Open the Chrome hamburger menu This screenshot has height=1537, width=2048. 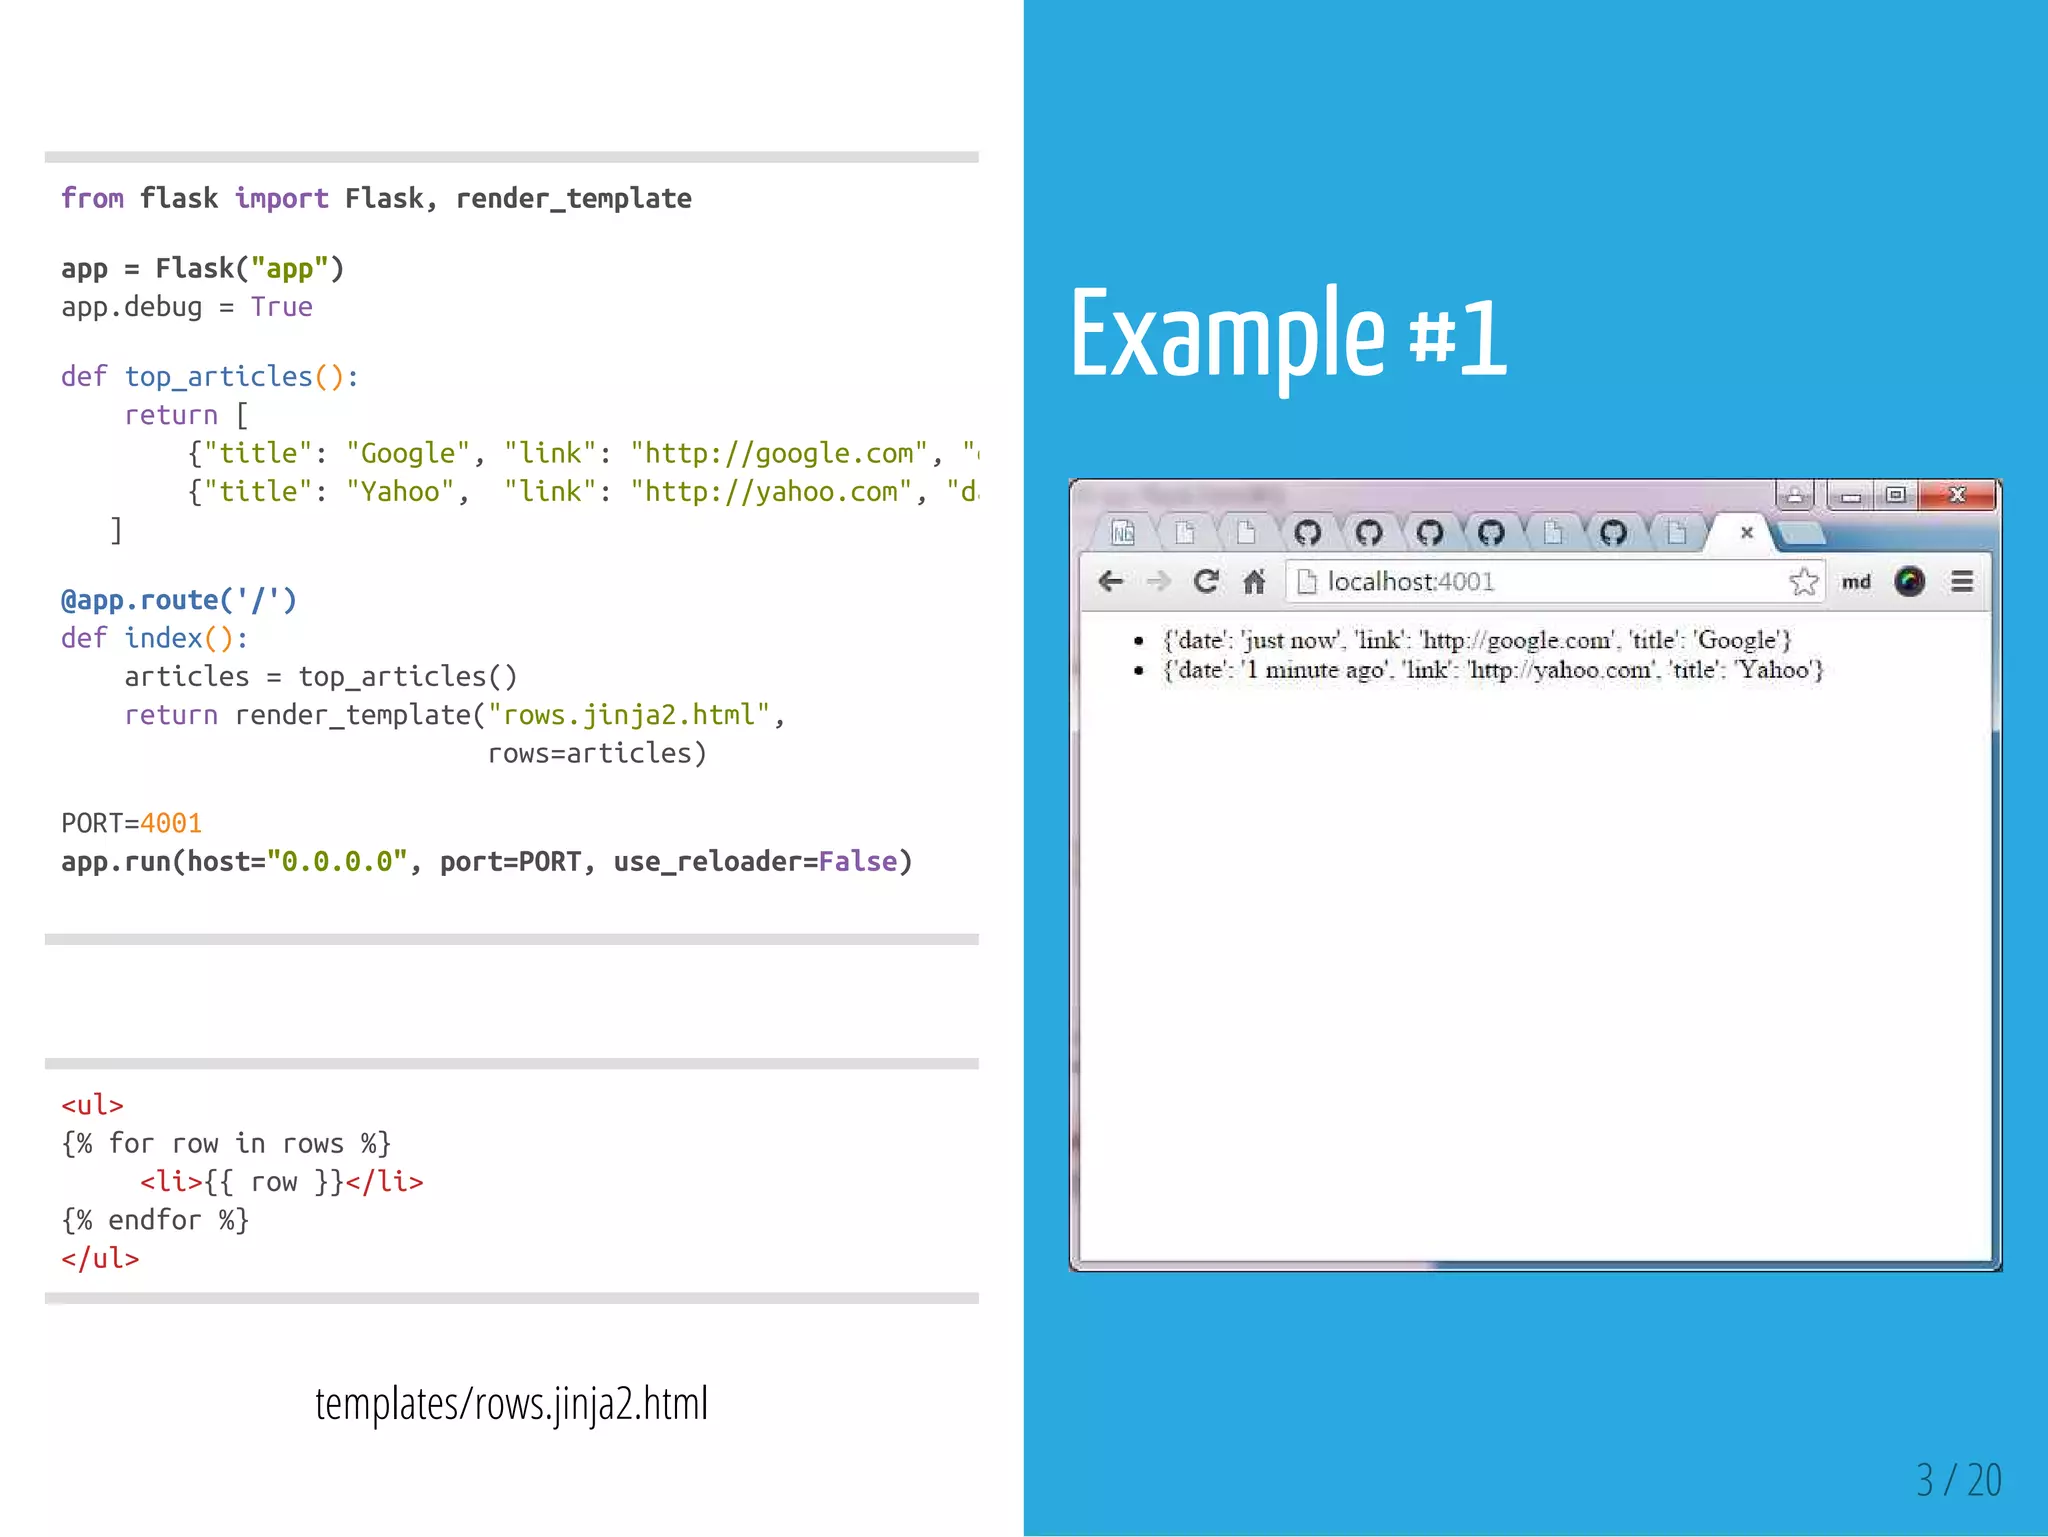[x=1962, y=581]
